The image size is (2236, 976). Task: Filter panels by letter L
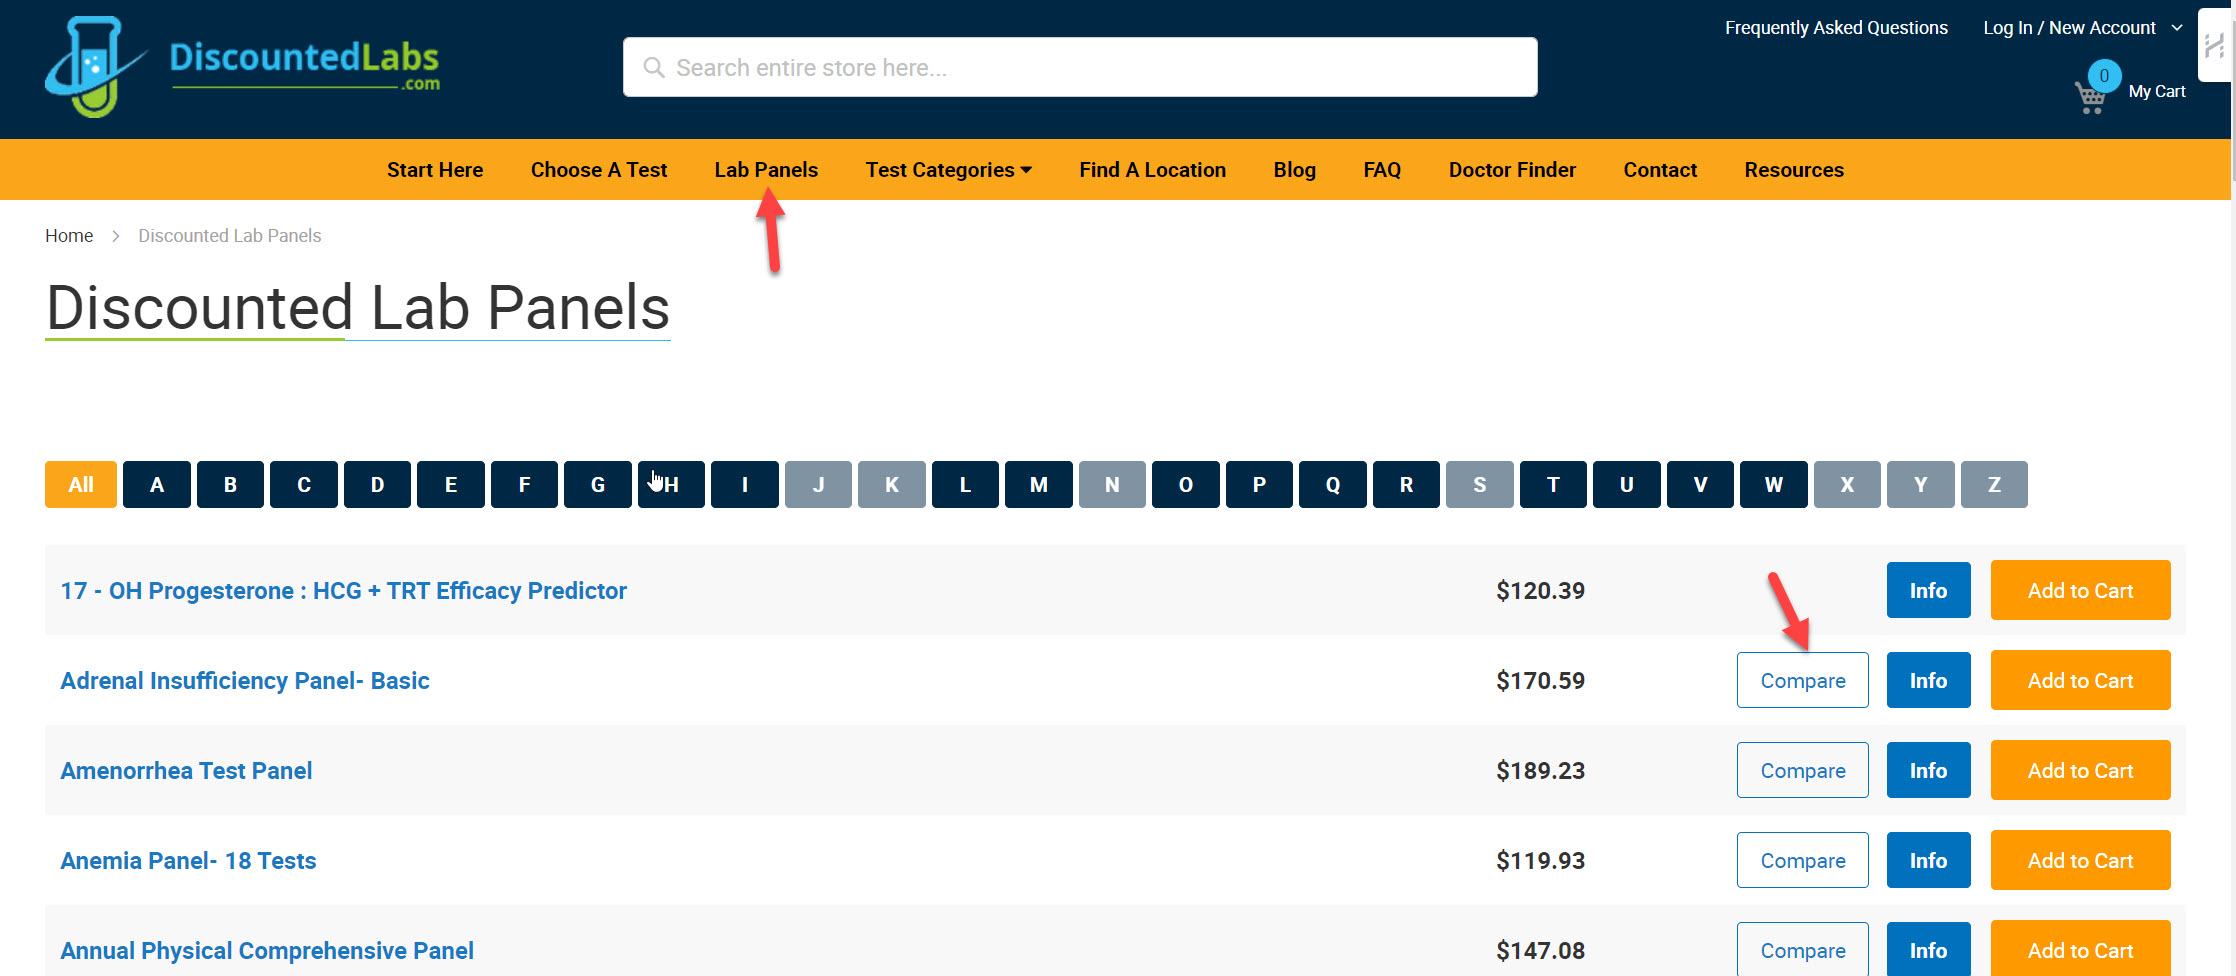pyautogui.click(x=965, y=484)
